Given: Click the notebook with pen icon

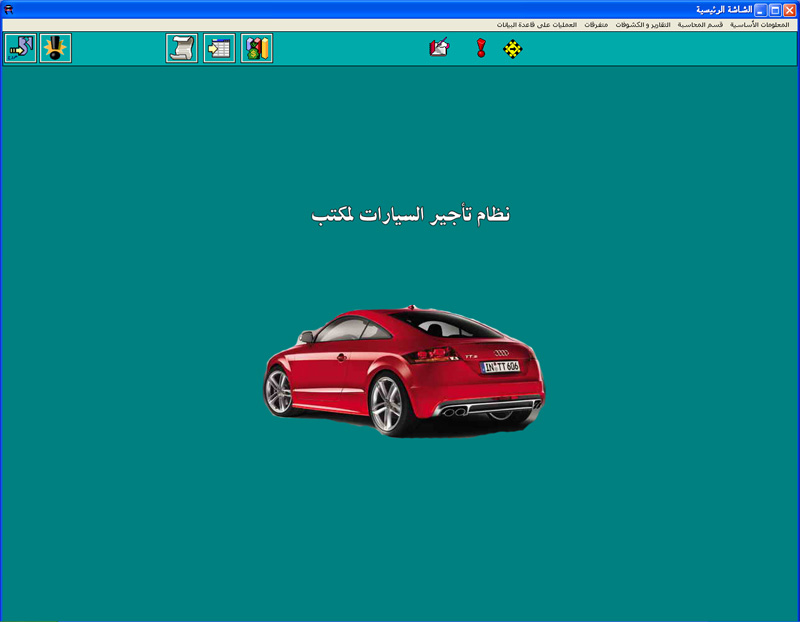Looking at the screenshot, I should click(439, 48).
